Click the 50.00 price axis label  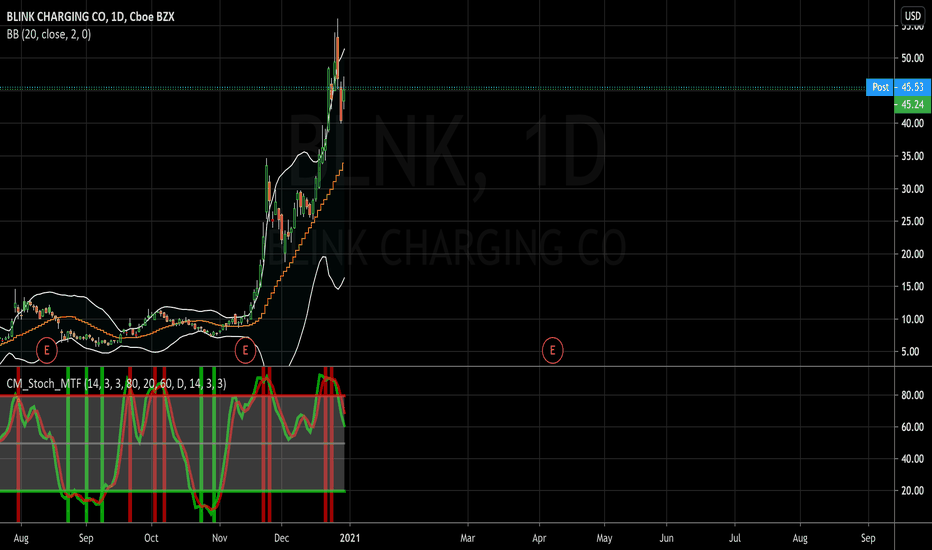point(912,58)
